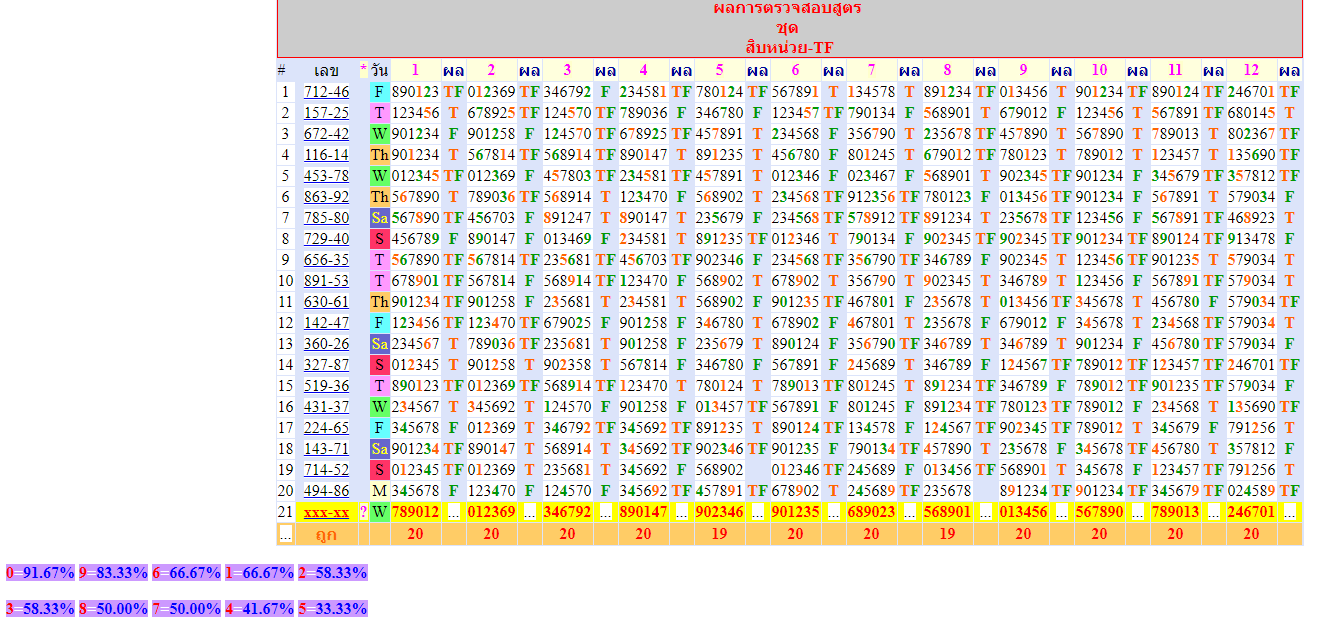
Task: Click formula column header 9
Action: tap(1023, 71)
